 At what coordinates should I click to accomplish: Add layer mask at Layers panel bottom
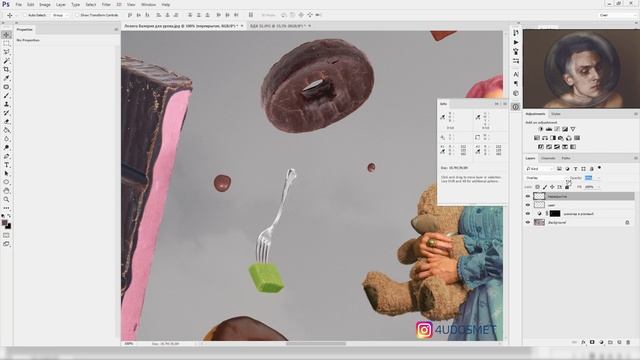click(592, 342)
